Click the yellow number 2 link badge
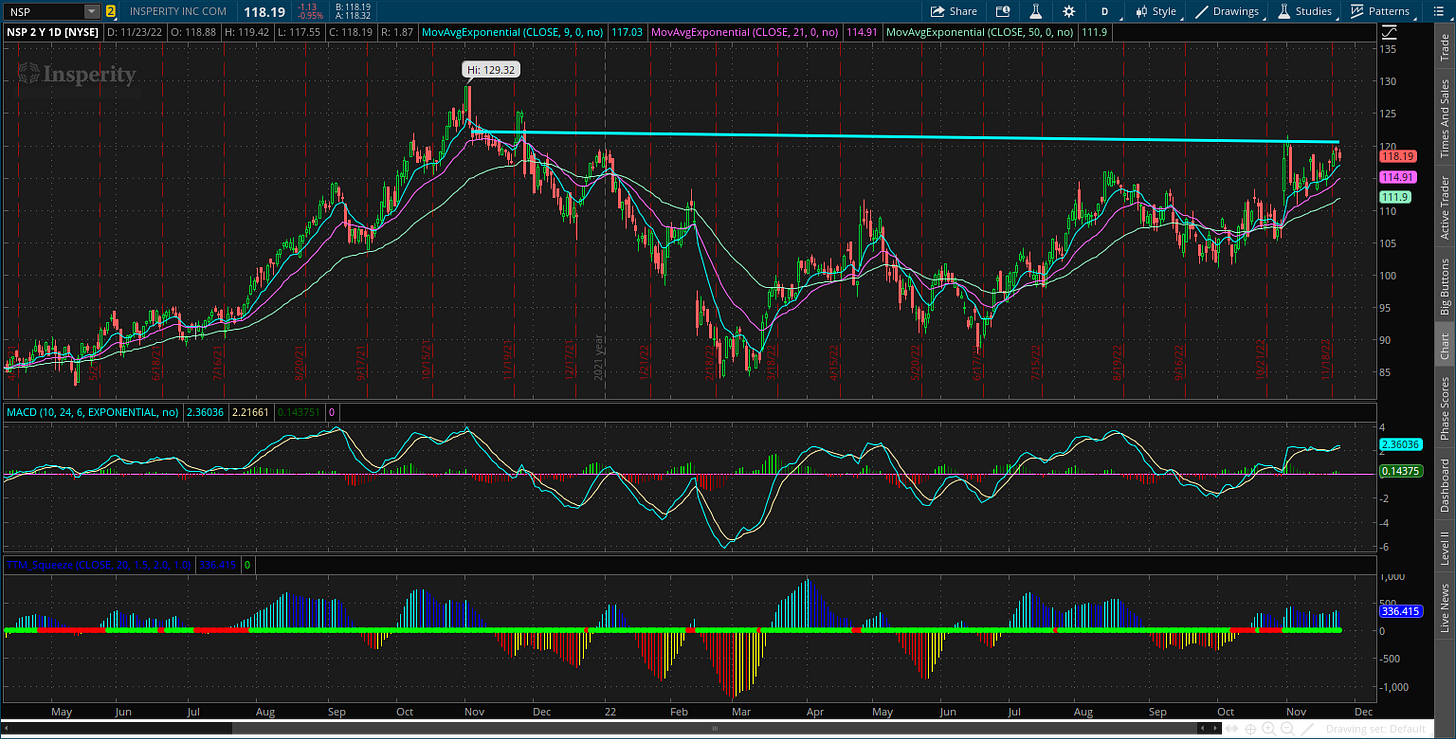 tap(110, 11)
